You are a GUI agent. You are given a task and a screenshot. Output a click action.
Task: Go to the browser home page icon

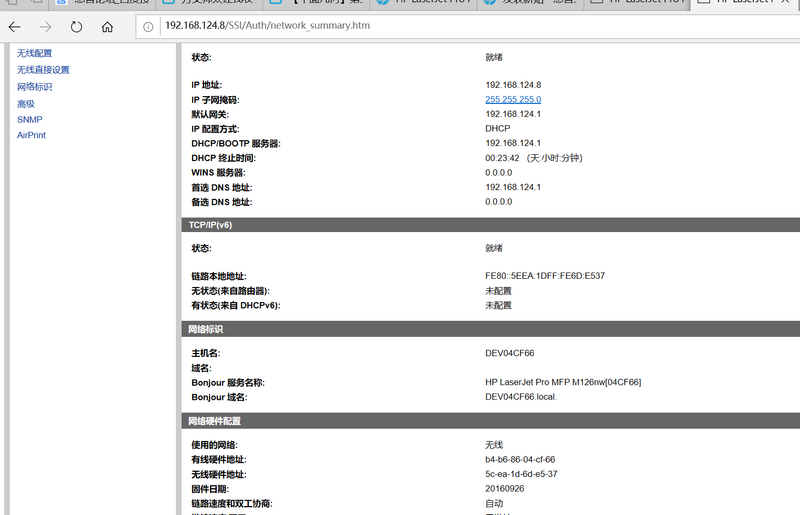click(108, 26)
